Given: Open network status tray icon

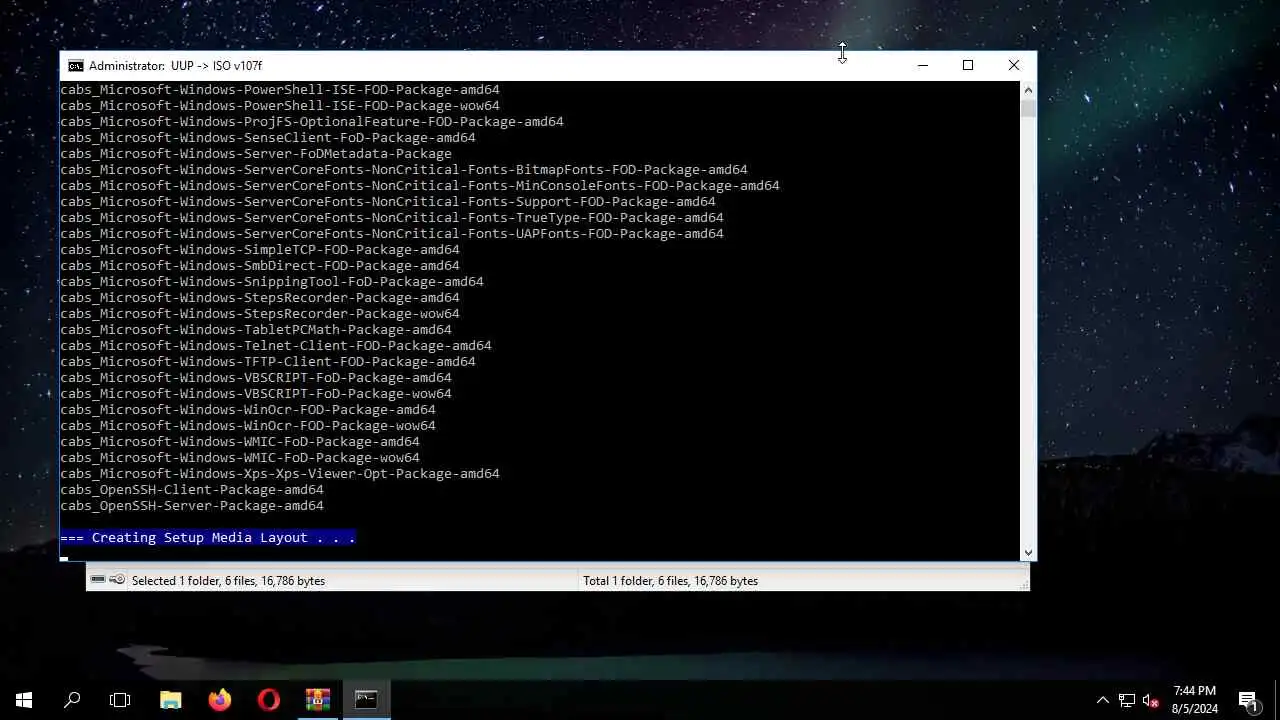Looking at the screenshot, I should tap(1127, 700).
